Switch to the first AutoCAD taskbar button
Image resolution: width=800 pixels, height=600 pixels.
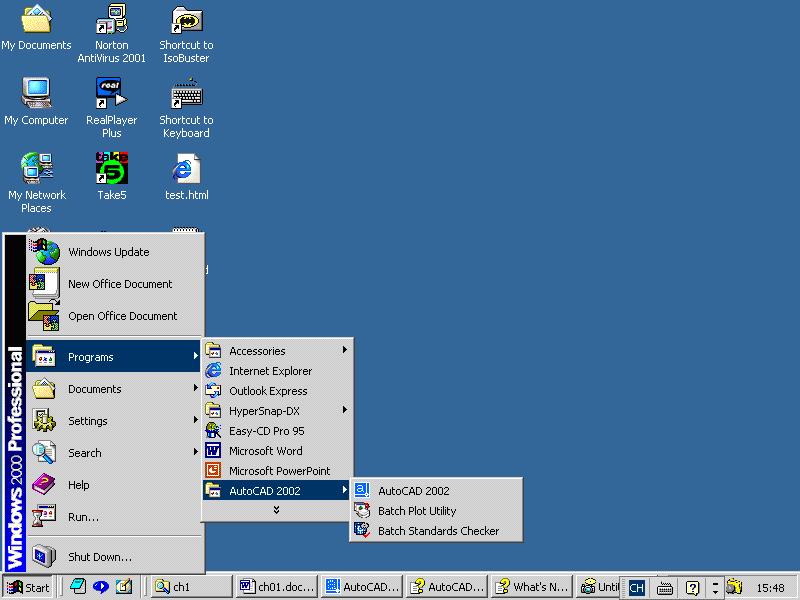pos(362,587)
